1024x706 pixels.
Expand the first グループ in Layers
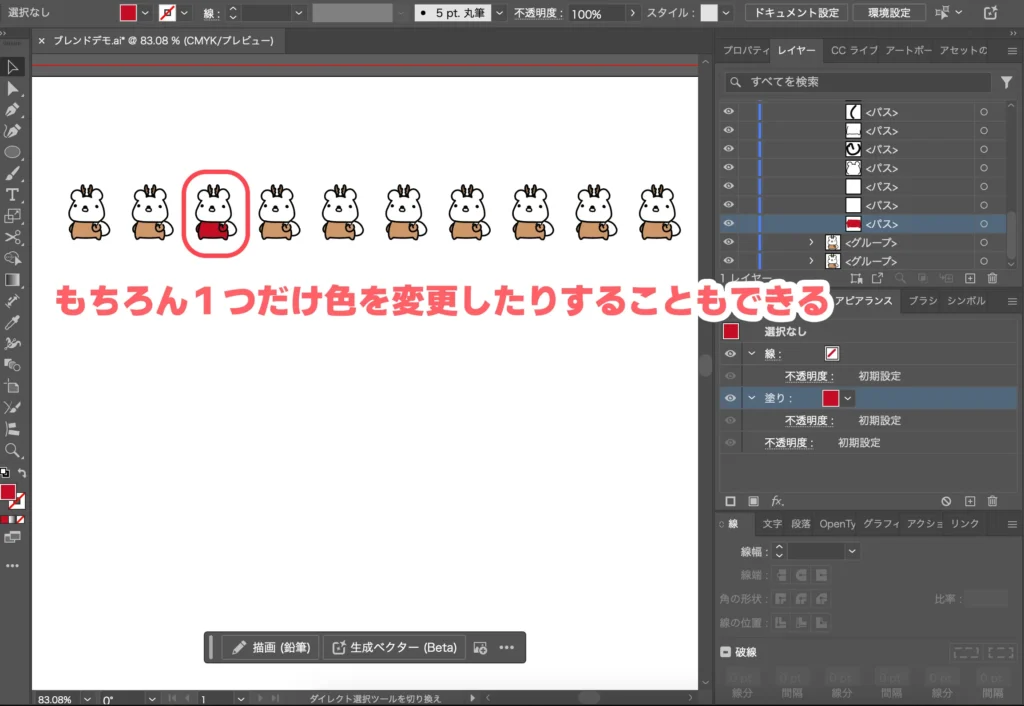[x=810, y=242]
